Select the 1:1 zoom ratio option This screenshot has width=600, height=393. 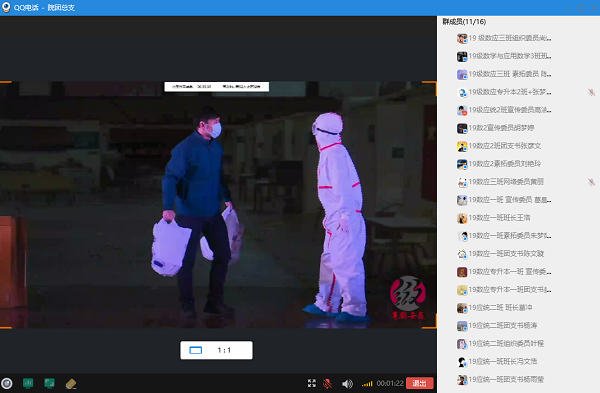[224, 350]
